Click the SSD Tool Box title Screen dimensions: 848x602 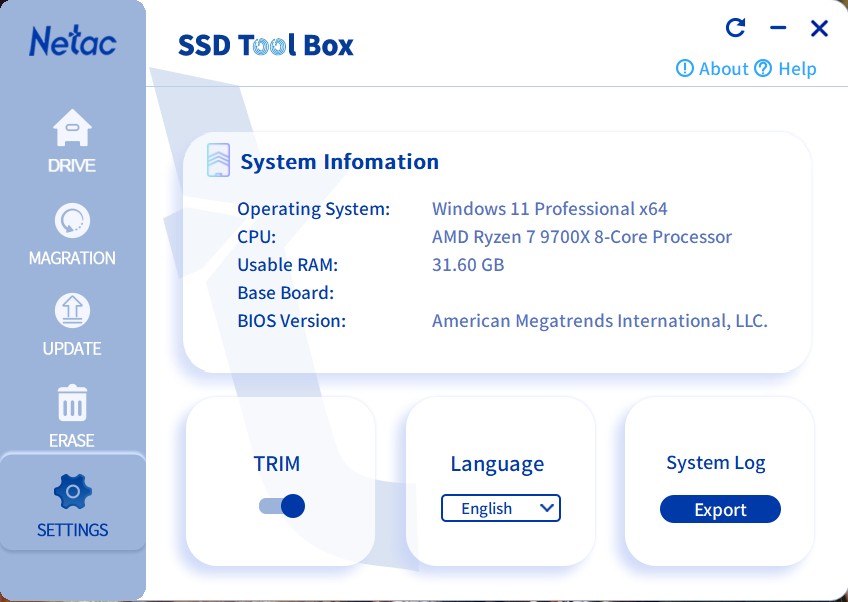[266, 45]
